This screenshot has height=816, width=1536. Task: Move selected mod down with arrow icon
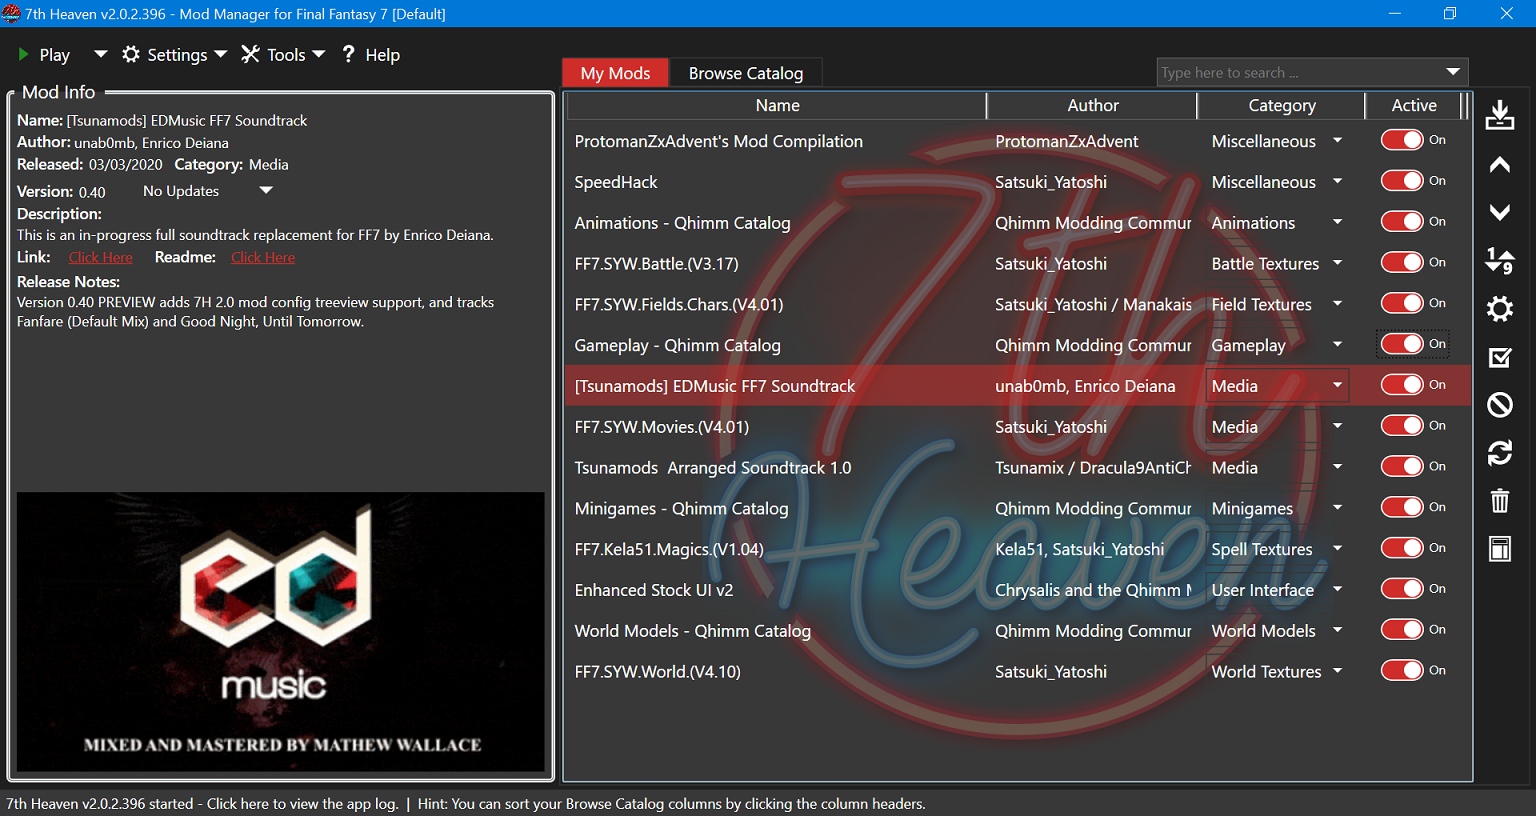[x=1499, y=212]
